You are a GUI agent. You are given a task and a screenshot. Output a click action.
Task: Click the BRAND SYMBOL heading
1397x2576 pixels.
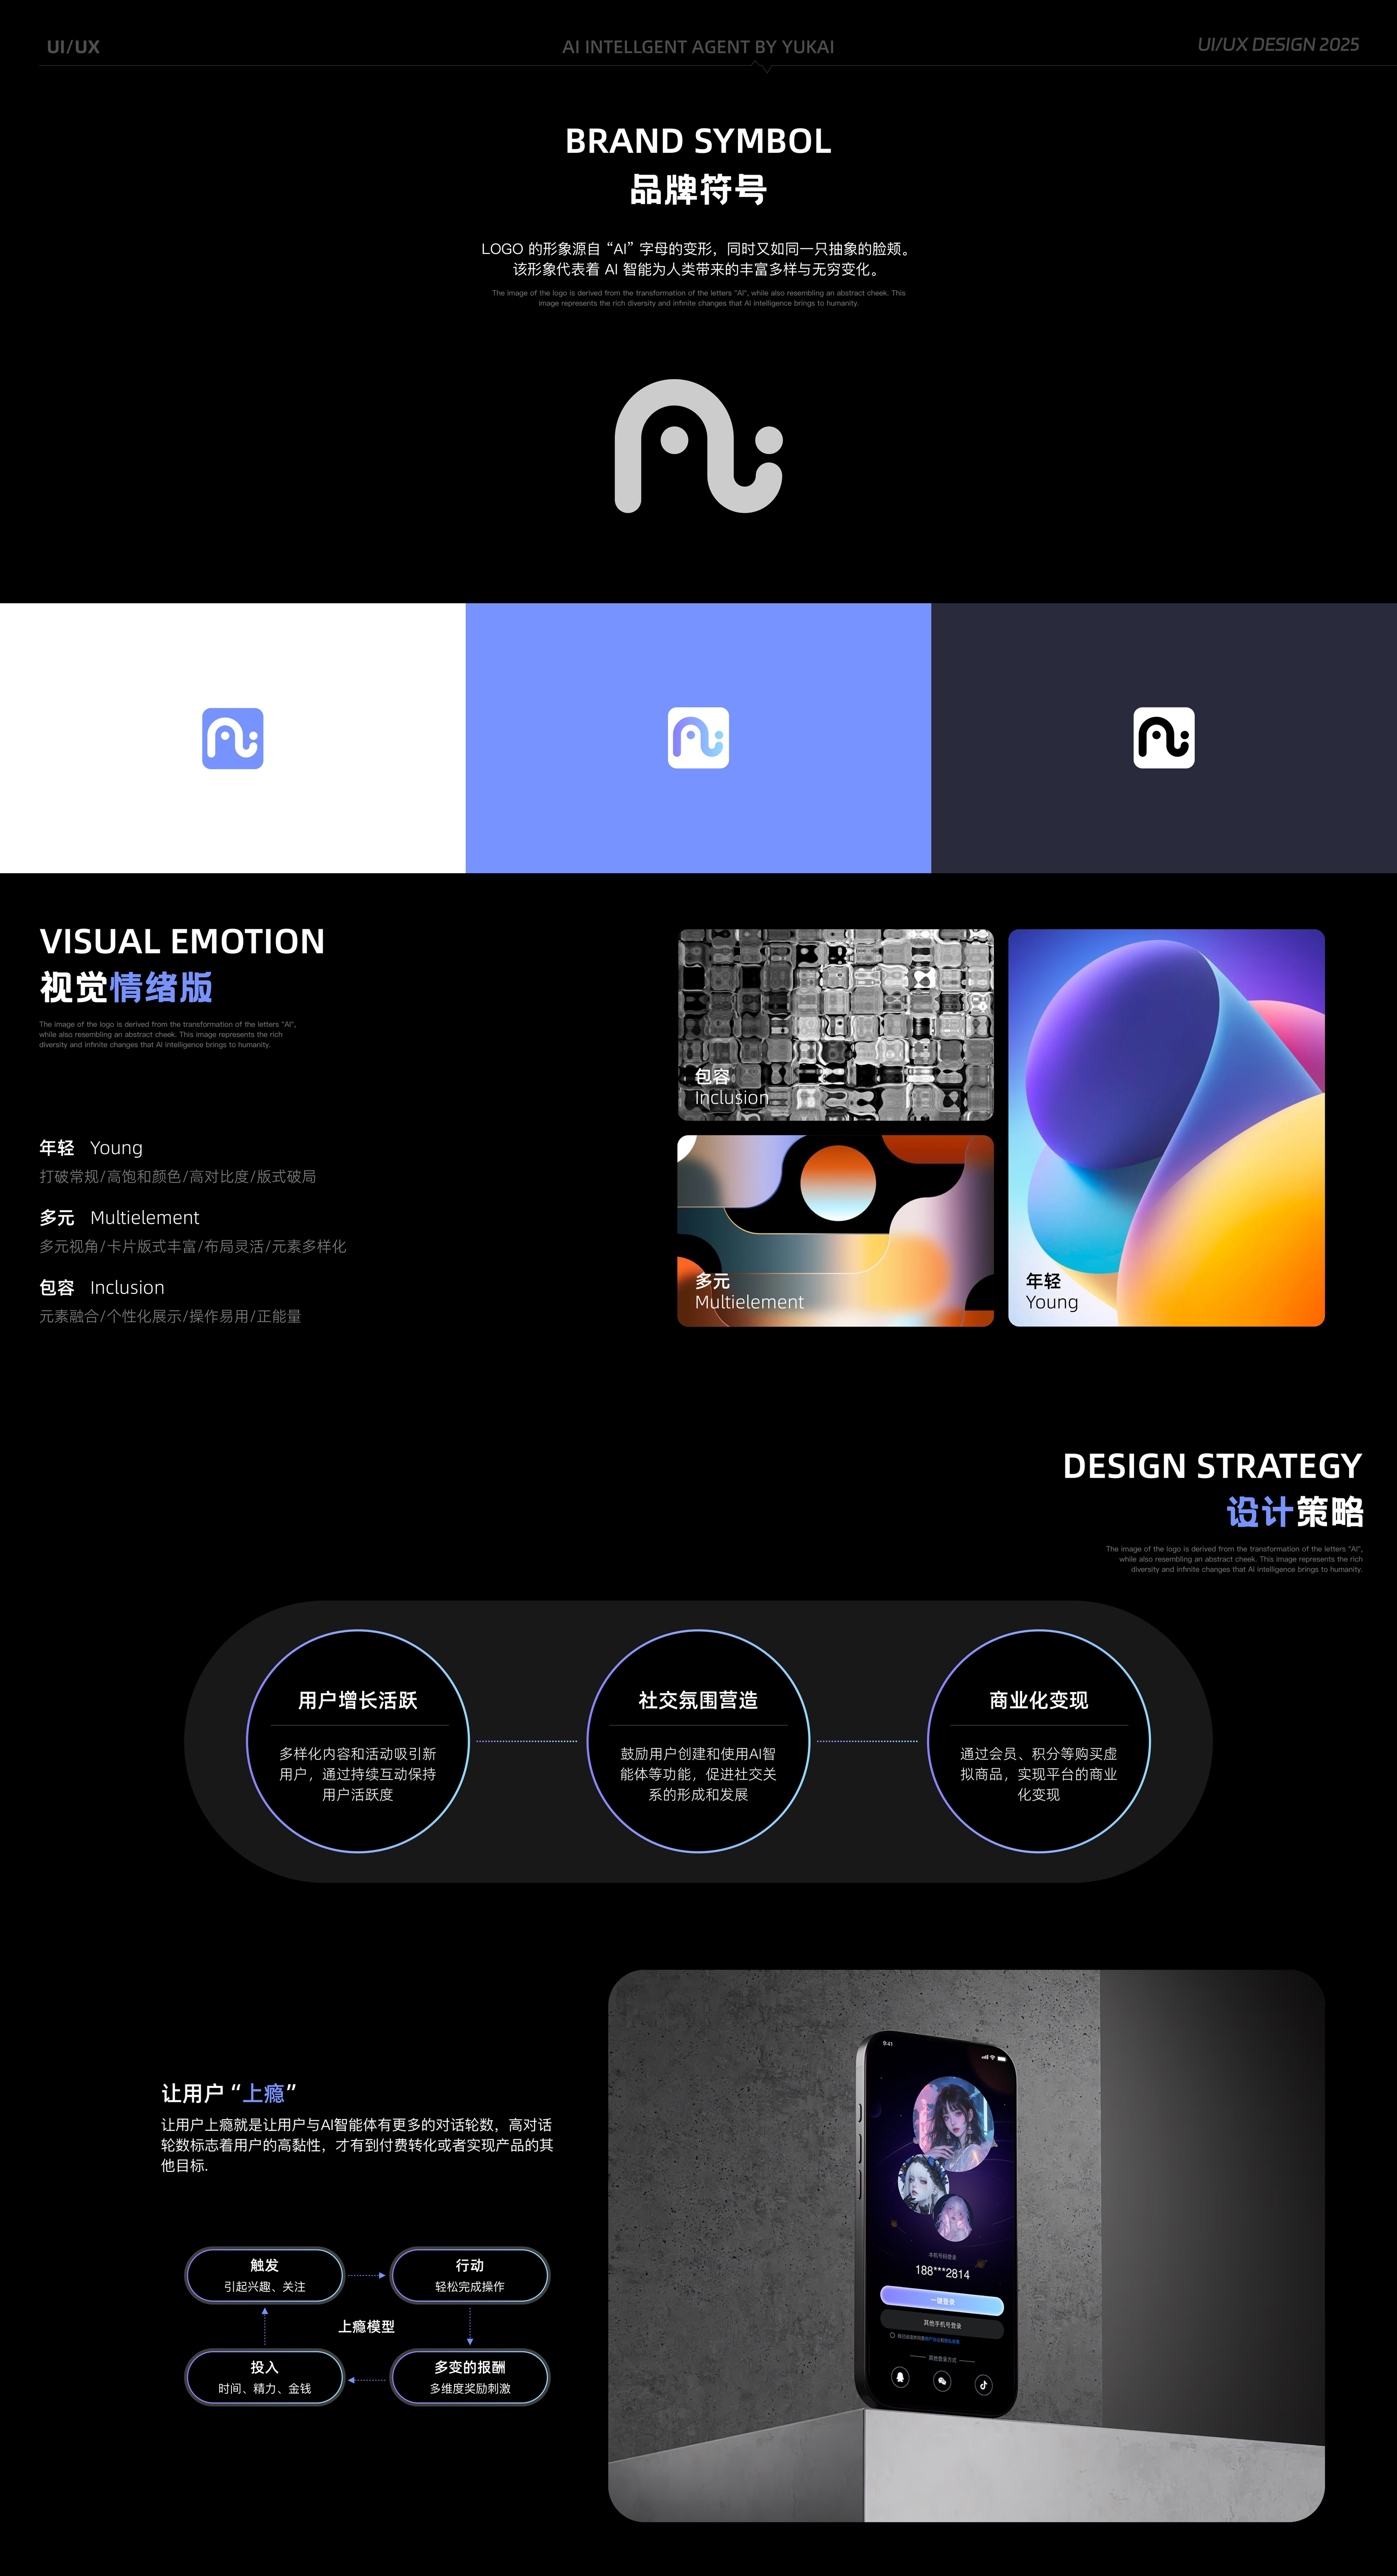(x=698, y=141)
